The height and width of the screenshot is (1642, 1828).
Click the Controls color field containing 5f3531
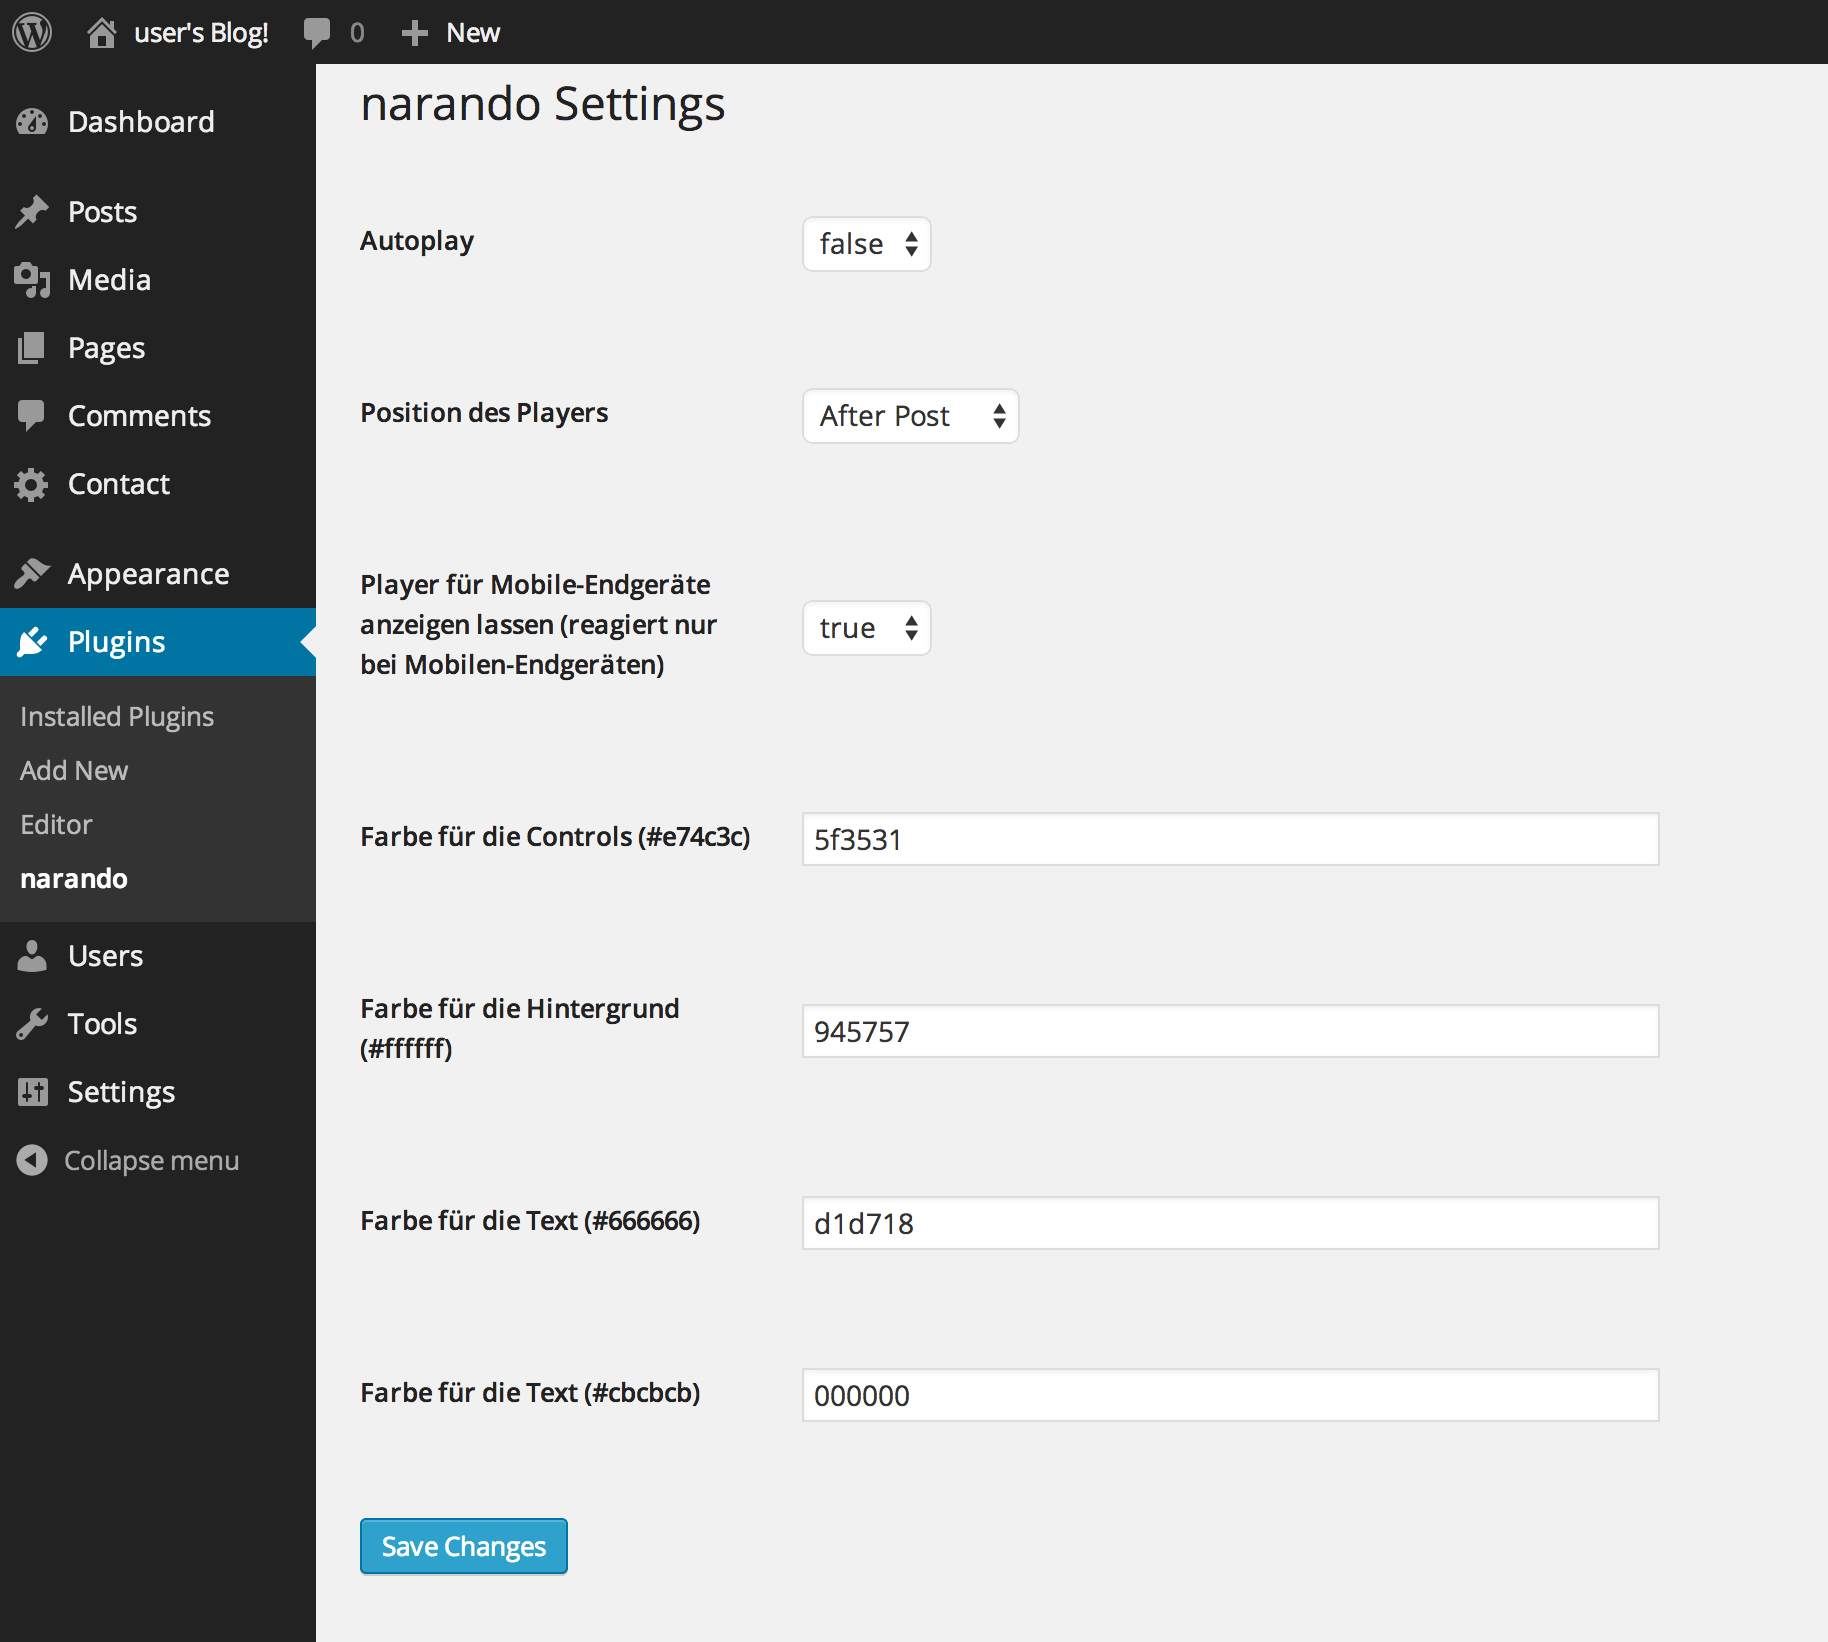click(x=1230, y=839)
